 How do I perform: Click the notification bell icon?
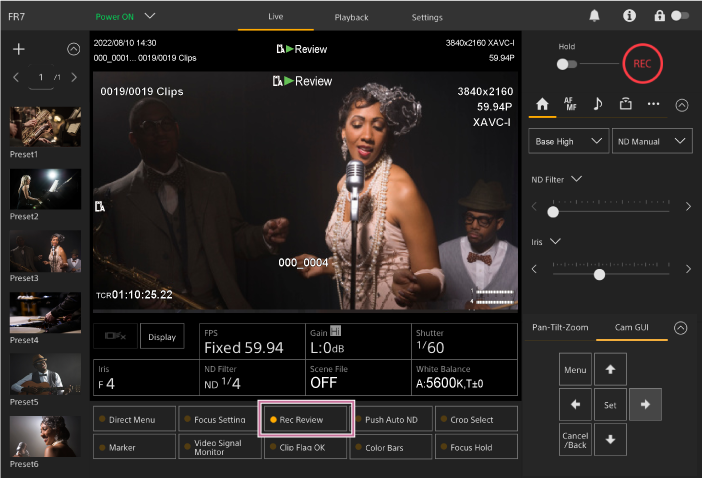pos(594,16)
